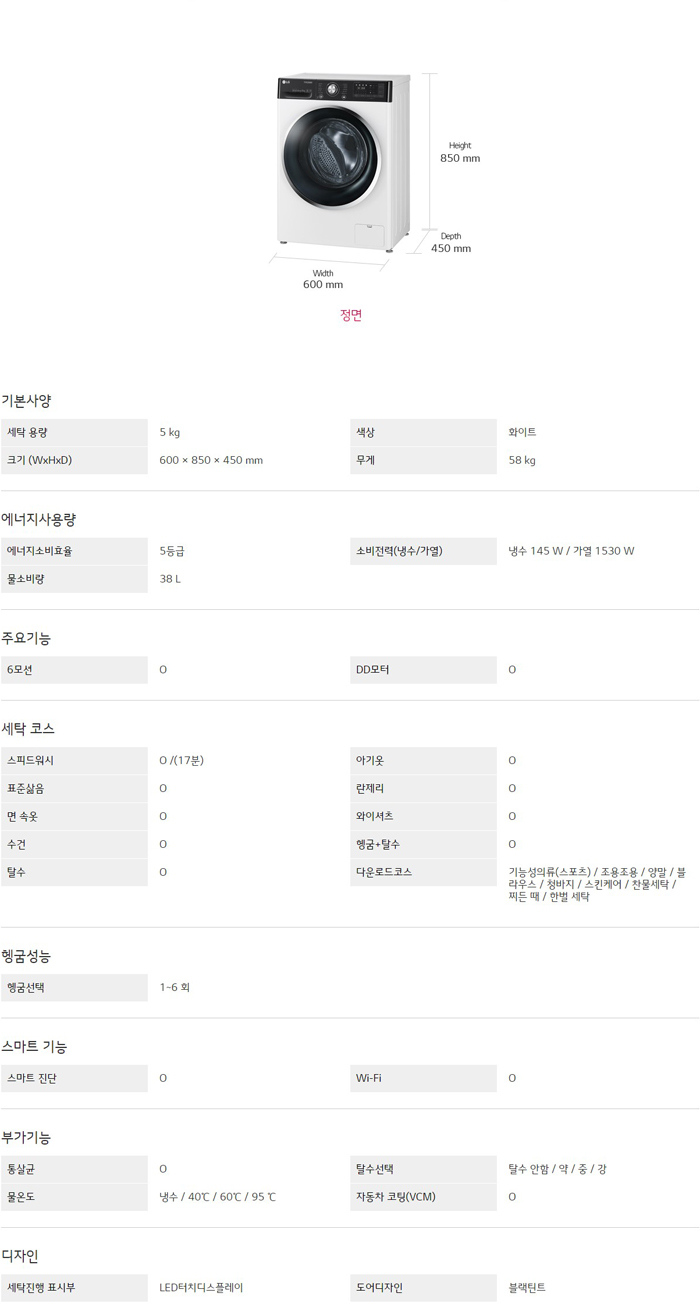Viewport: 700px width, 1304px height.
Task: Click the 세탁 용량 spec label
Action: (x=27, y=432)
